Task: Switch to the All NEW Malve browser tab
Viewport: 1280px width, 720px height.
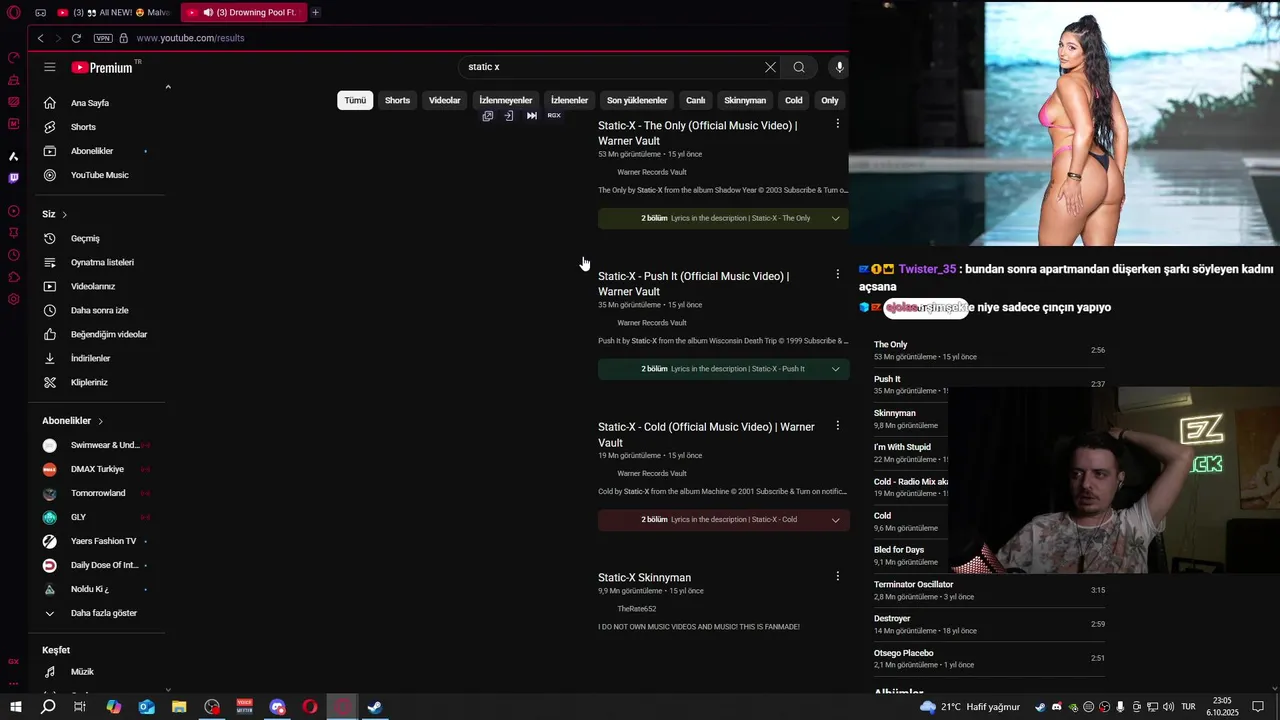Action: (x=113, y=12)
